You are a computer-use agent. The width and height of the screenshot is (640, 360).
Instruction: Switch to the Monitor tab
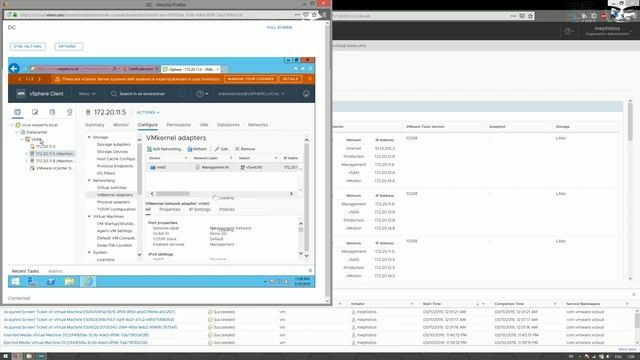(x=121, y=124)
